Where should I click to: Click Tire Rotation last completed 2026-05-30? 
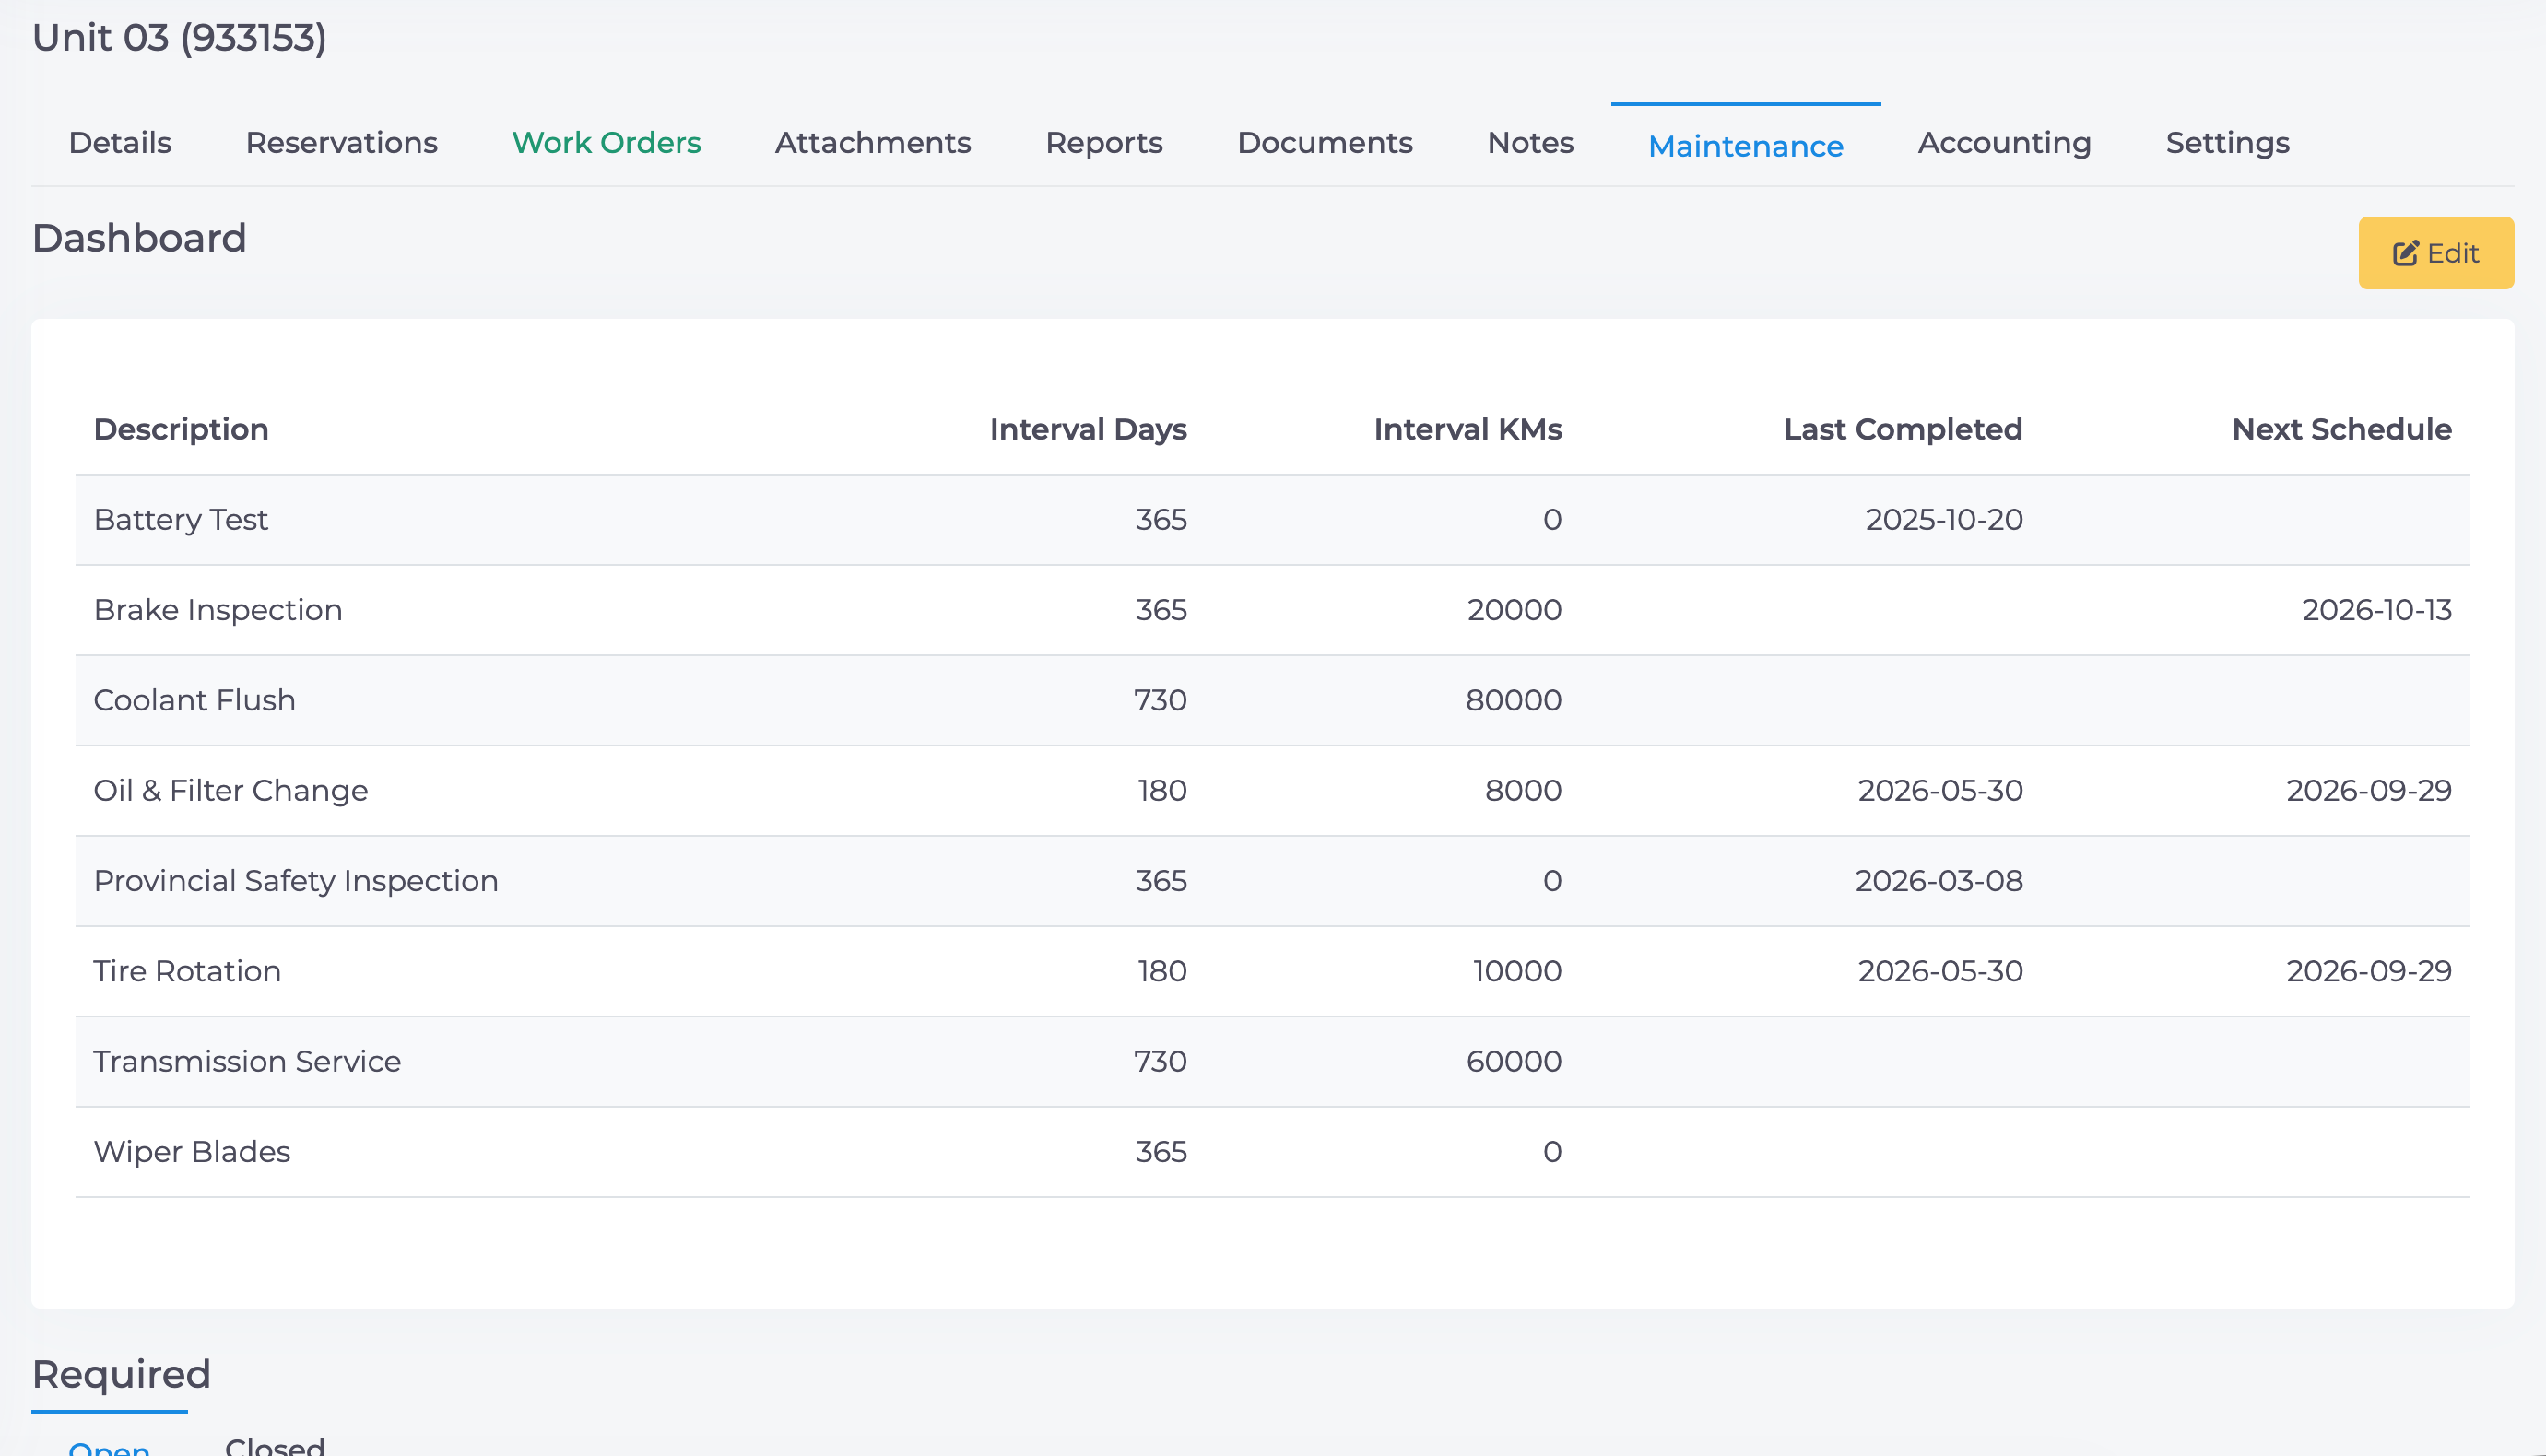(1940, 971)
